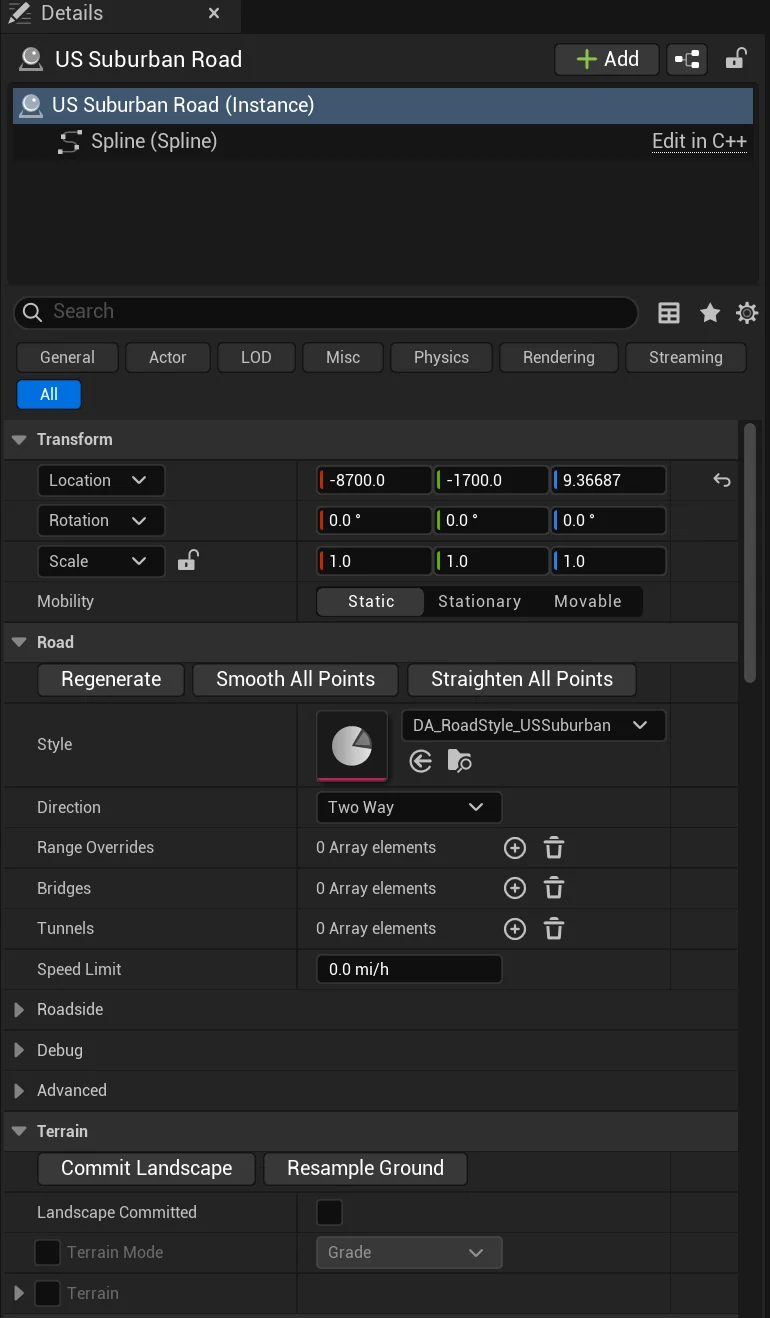The height and width of the screenshot is (1318, 770).
Task: Expand the Debug section
Action: coord(19,1050)
